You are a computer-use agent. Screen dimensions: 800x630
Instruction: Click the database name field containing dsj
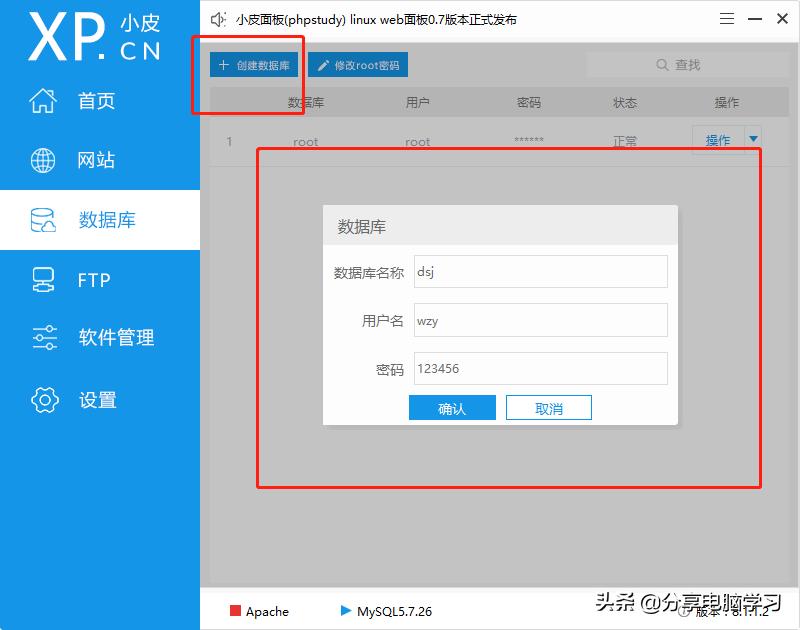click(x=540, y=271)
